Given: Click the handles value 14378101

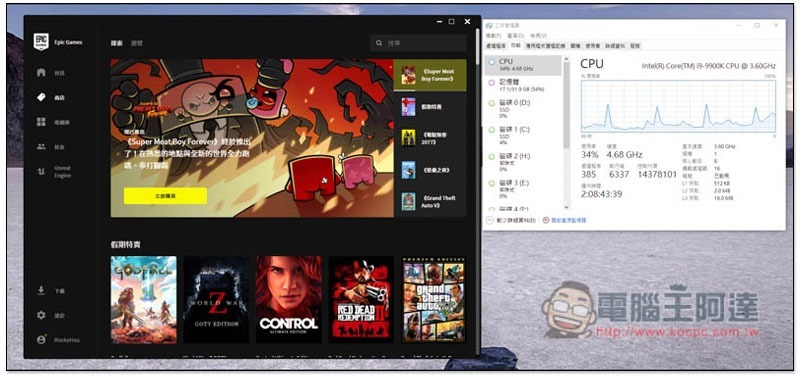Looking at the screenshot, I should pos(657,174).
